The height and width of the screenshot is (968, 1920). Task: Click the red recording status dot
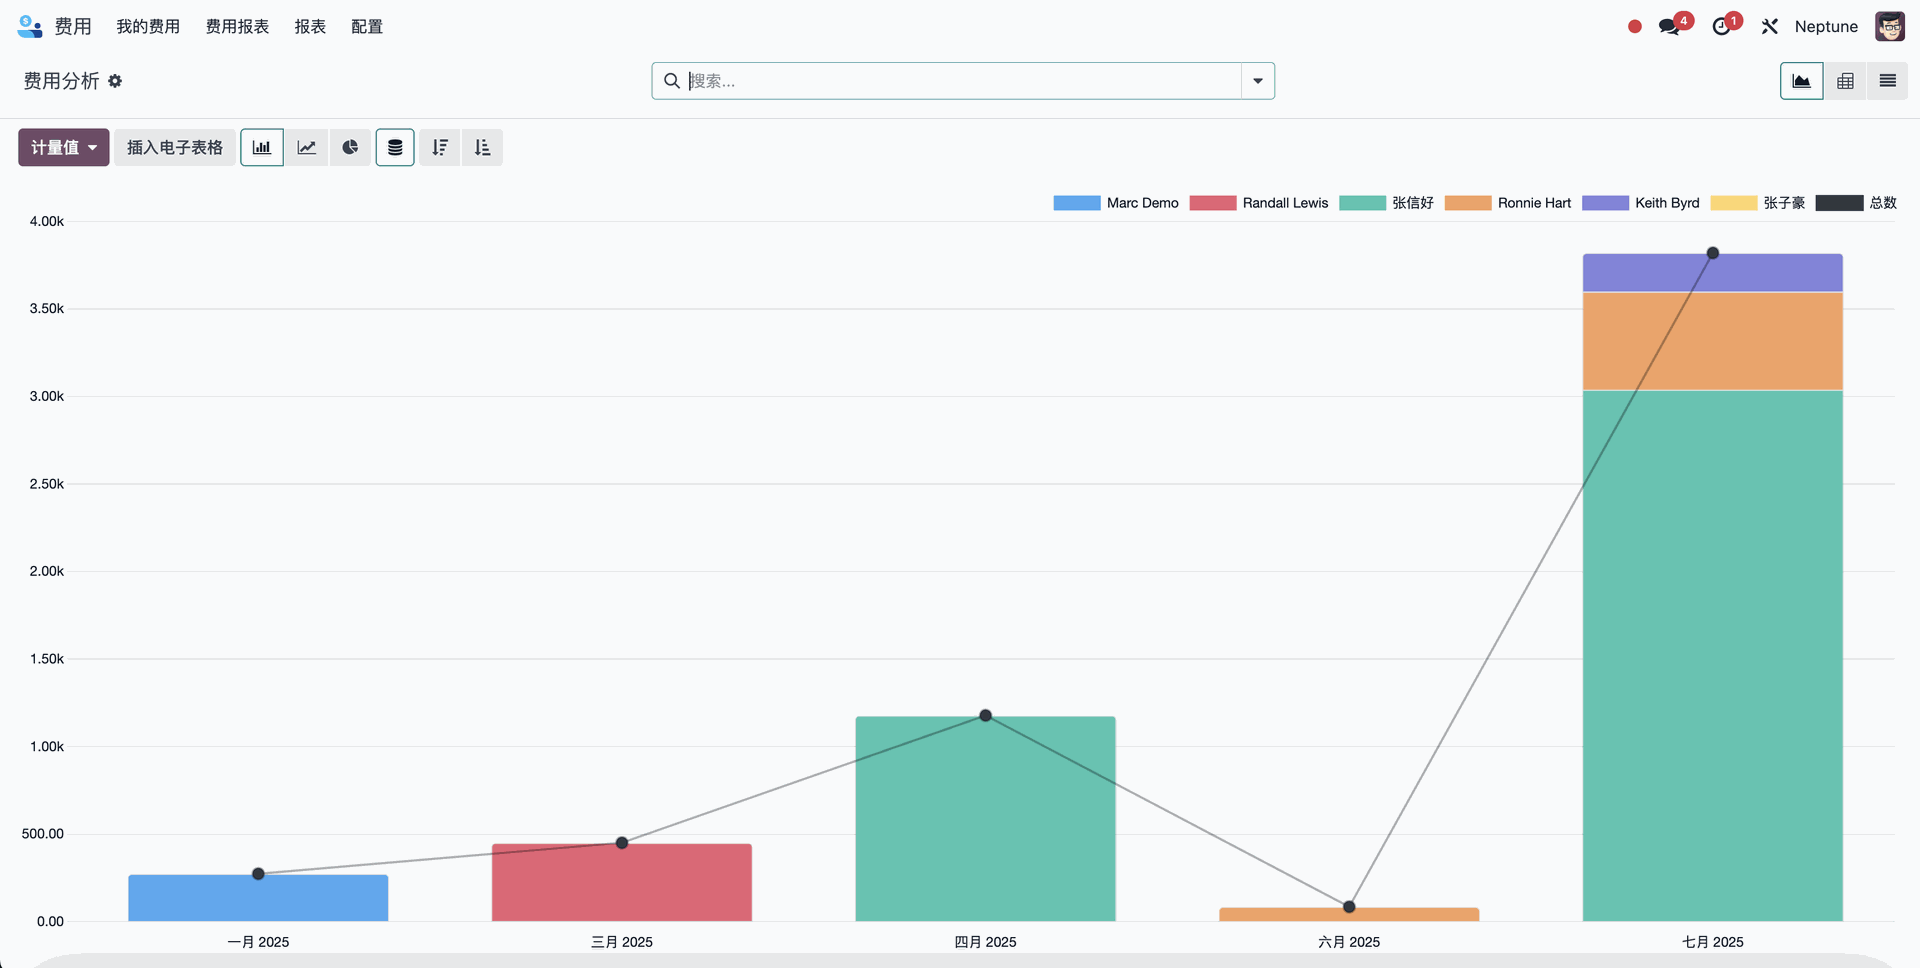point(1635,27)
